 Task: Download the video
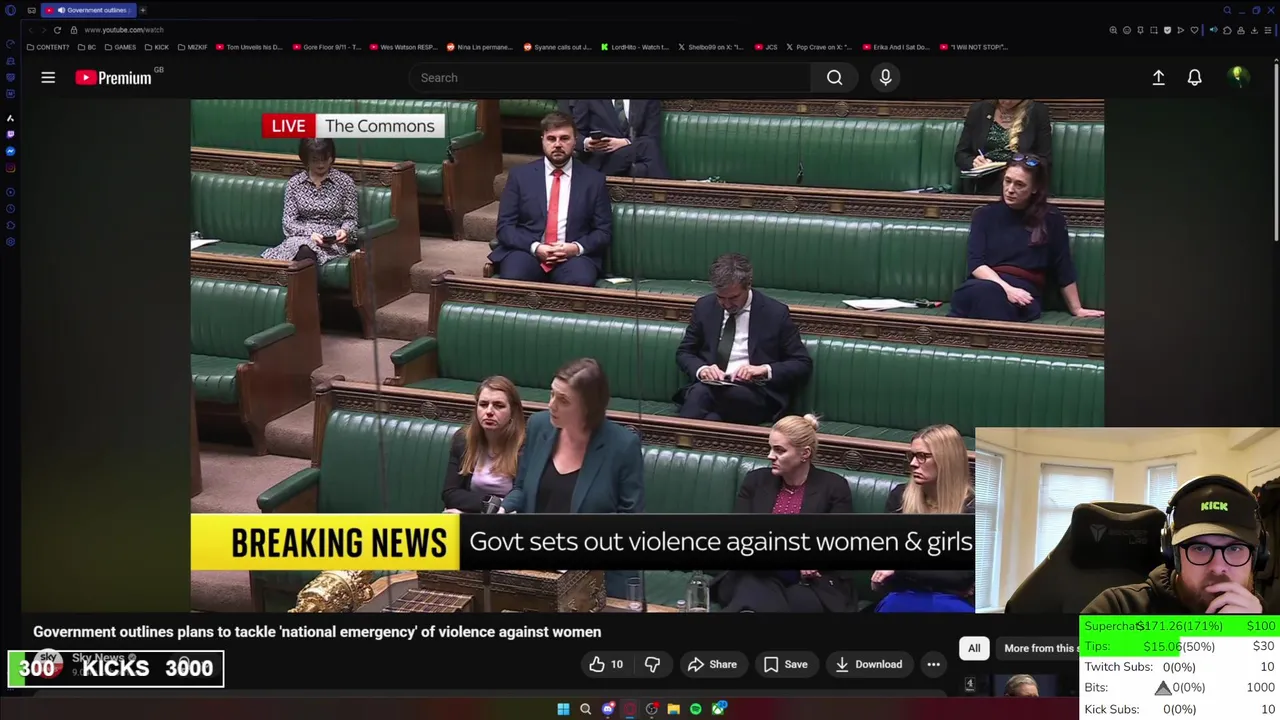[x=868, y=664]
